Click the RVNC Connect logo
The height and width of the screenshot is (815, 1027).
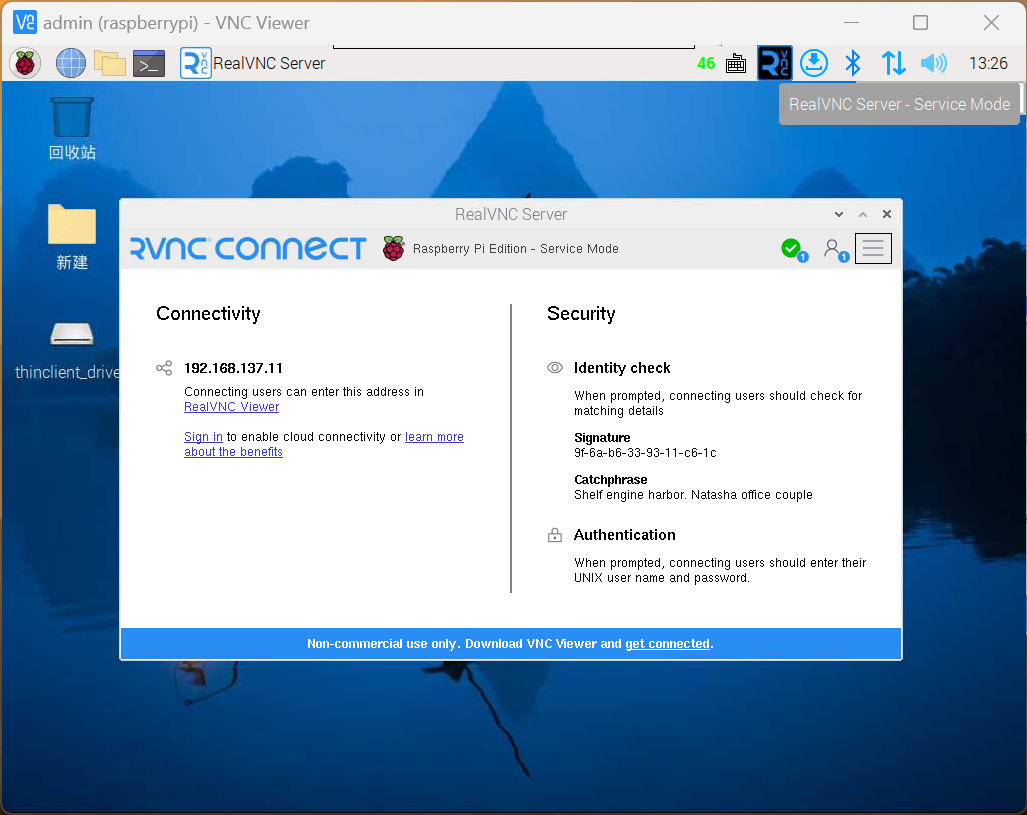click(x=248, y=248)
